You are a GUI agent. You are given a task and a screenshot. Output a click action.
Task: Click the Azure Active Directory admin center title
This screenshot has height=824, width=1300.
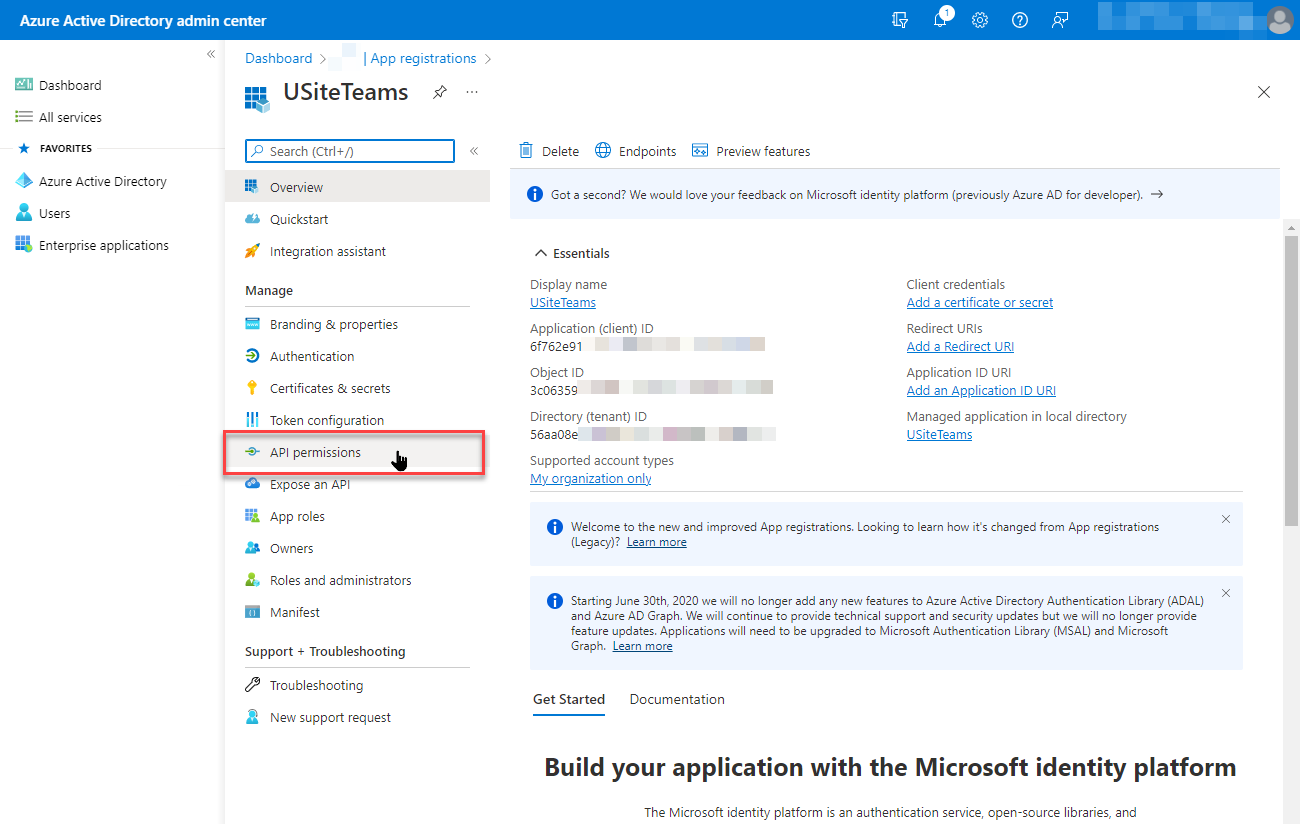tap(142, 20)
